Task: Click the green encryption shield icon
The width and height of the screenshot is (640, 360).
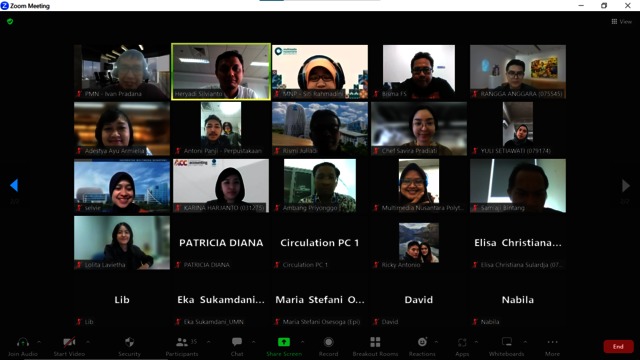Action: tap(10, 21)
